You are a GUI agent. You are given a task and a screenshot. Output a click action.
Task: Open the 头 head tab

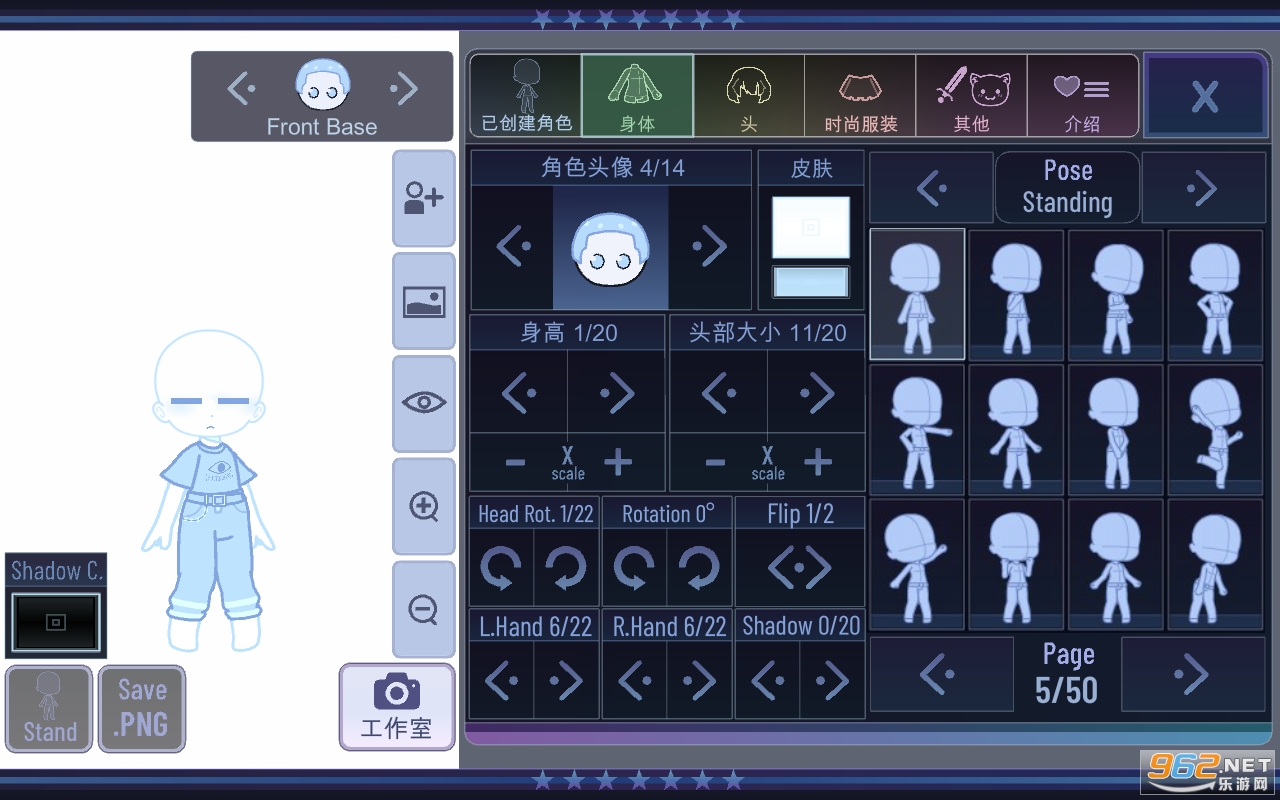[748, 96]
